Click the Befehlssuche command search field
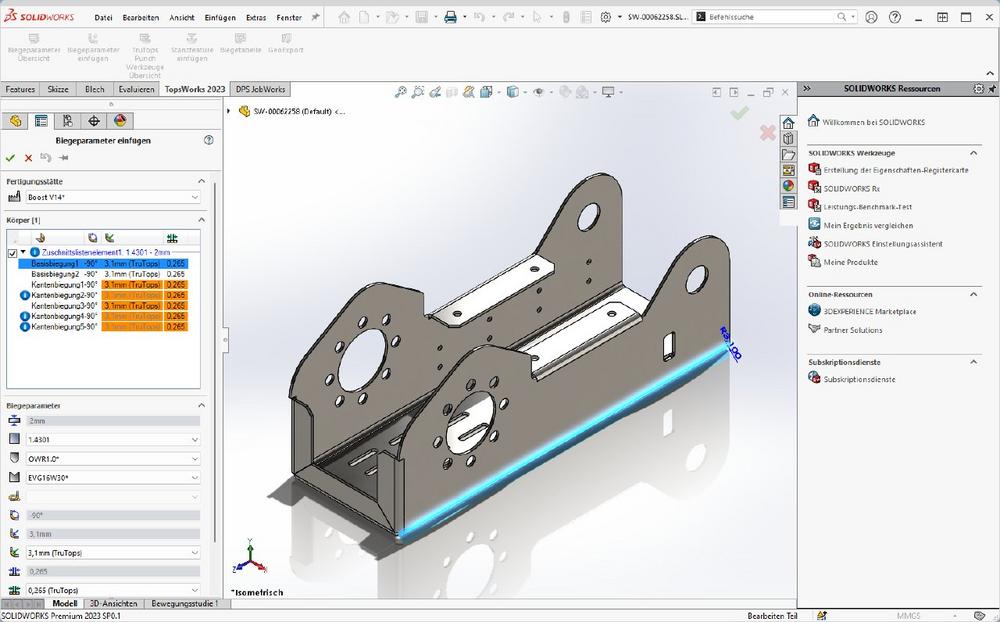 coord(774,17)
